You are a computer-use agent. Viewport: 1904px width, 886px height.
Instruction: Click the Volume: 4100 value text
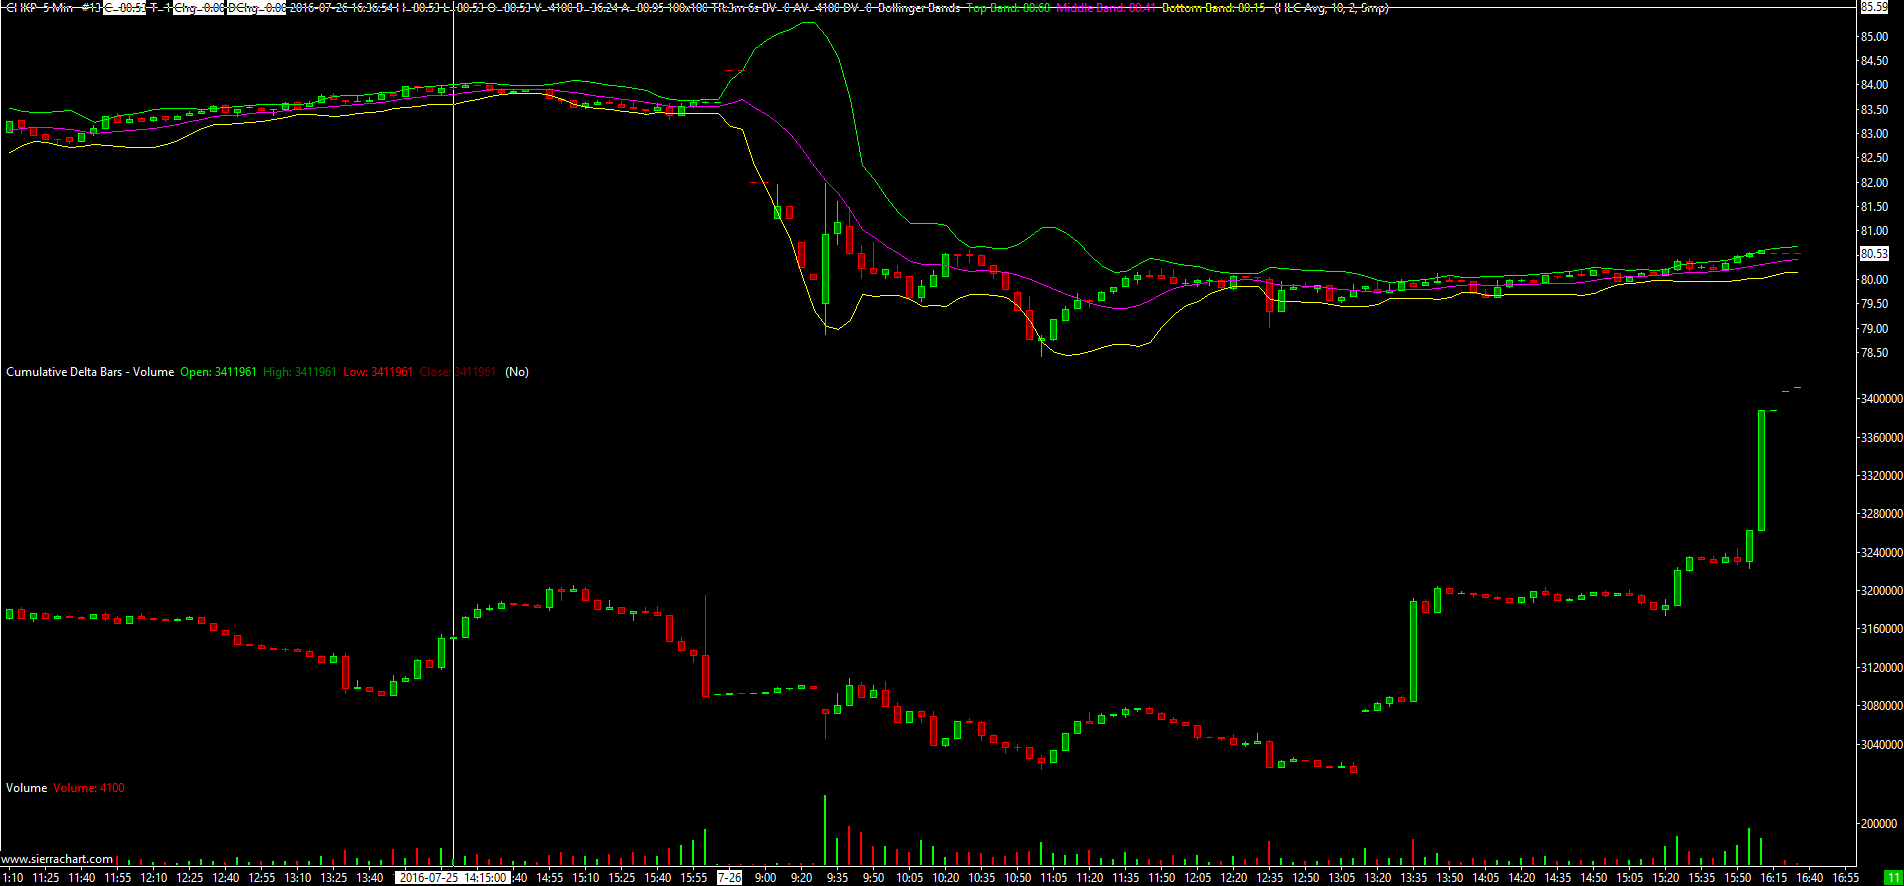tap(89, 788)
